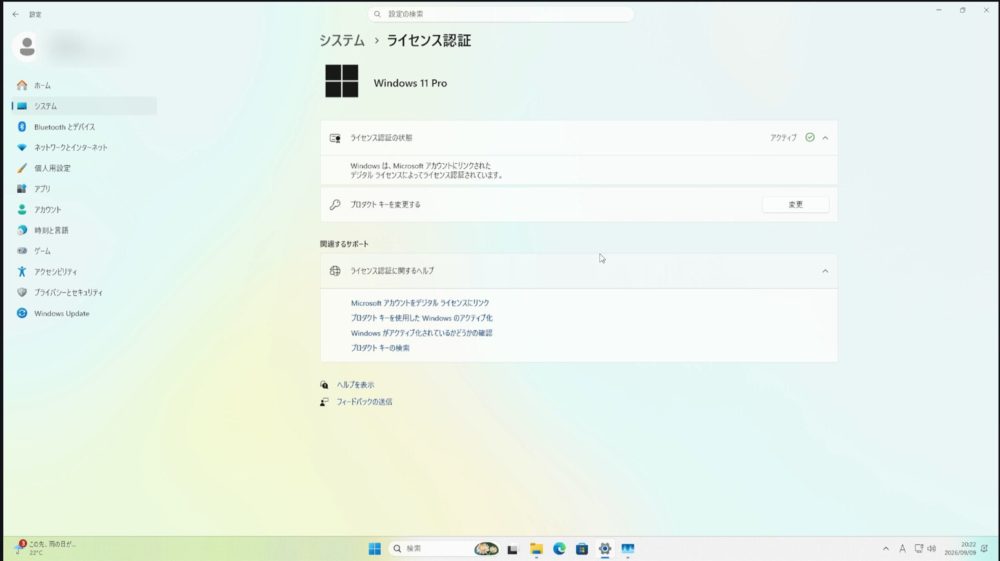Open the Windows Start button
The width and height of the screenshot is (1000, 561).
[x=374, y=548]
